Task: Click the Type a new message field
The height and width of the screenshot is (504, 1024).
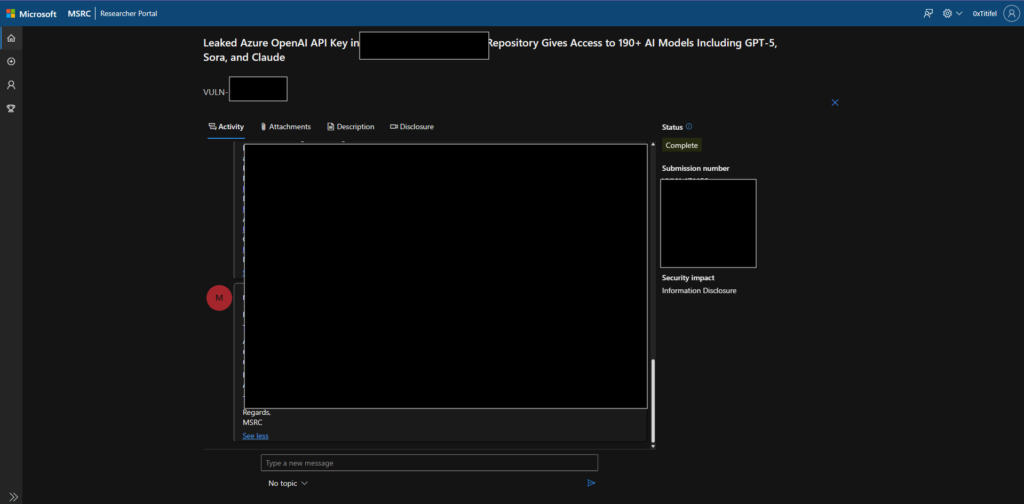Action: coord(429,463)
